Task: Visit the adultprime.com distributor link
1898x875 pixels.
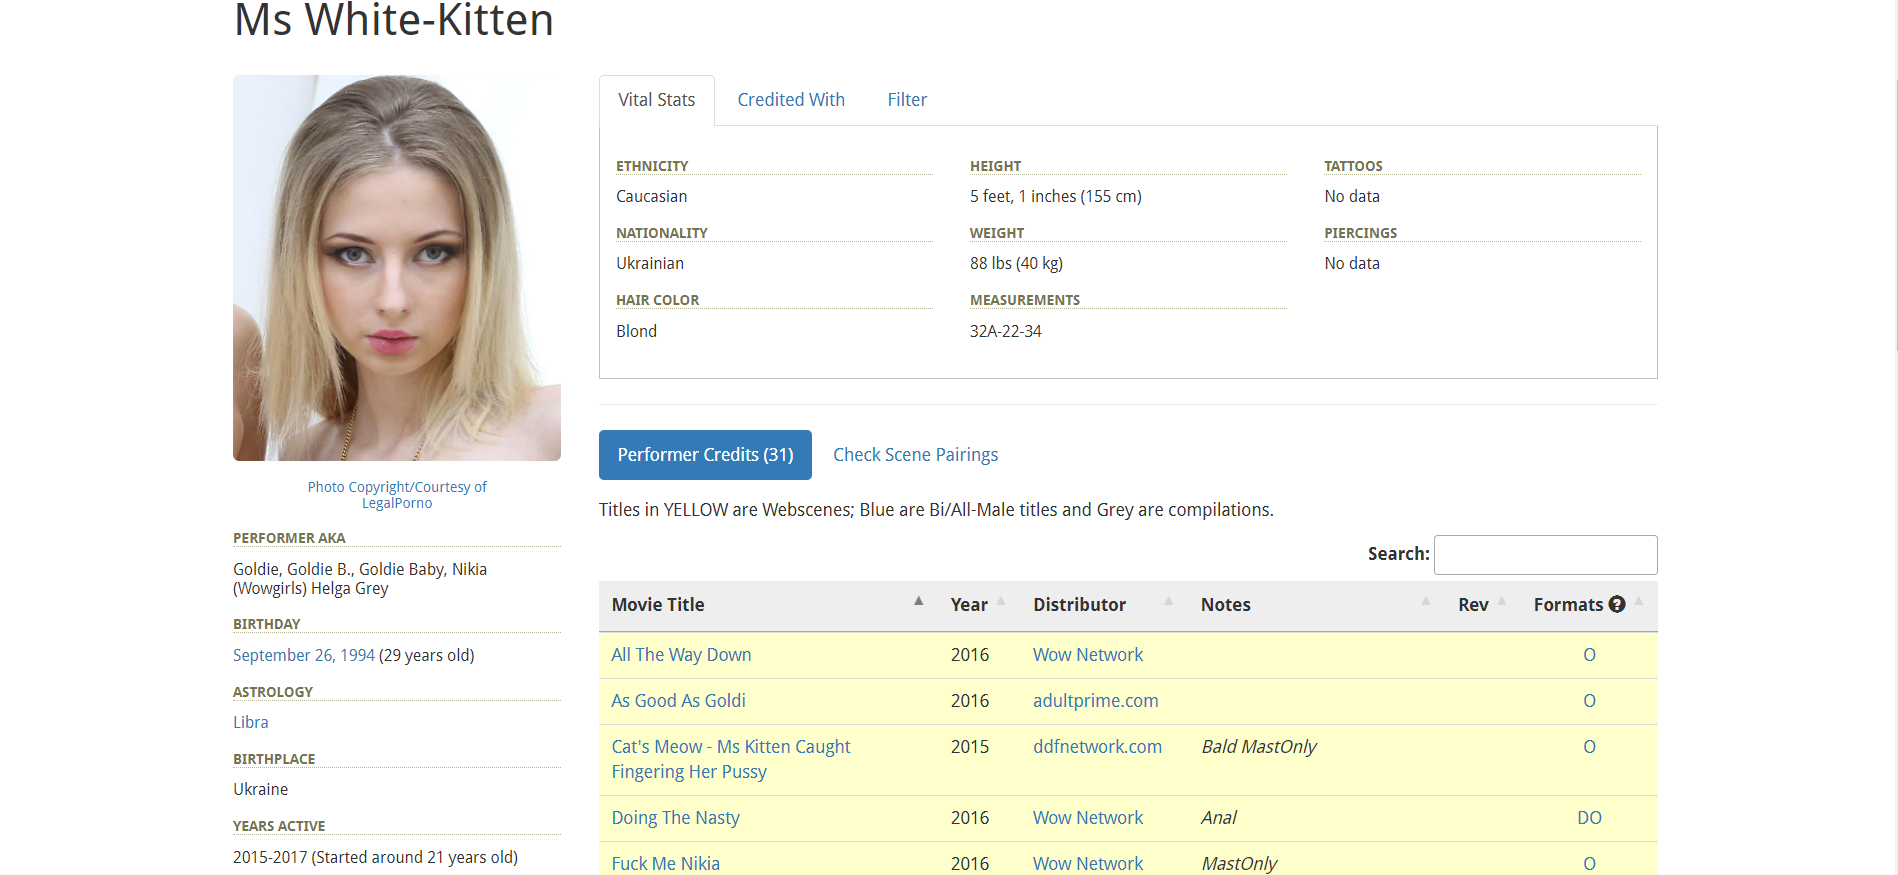Action: [1095, 701]
